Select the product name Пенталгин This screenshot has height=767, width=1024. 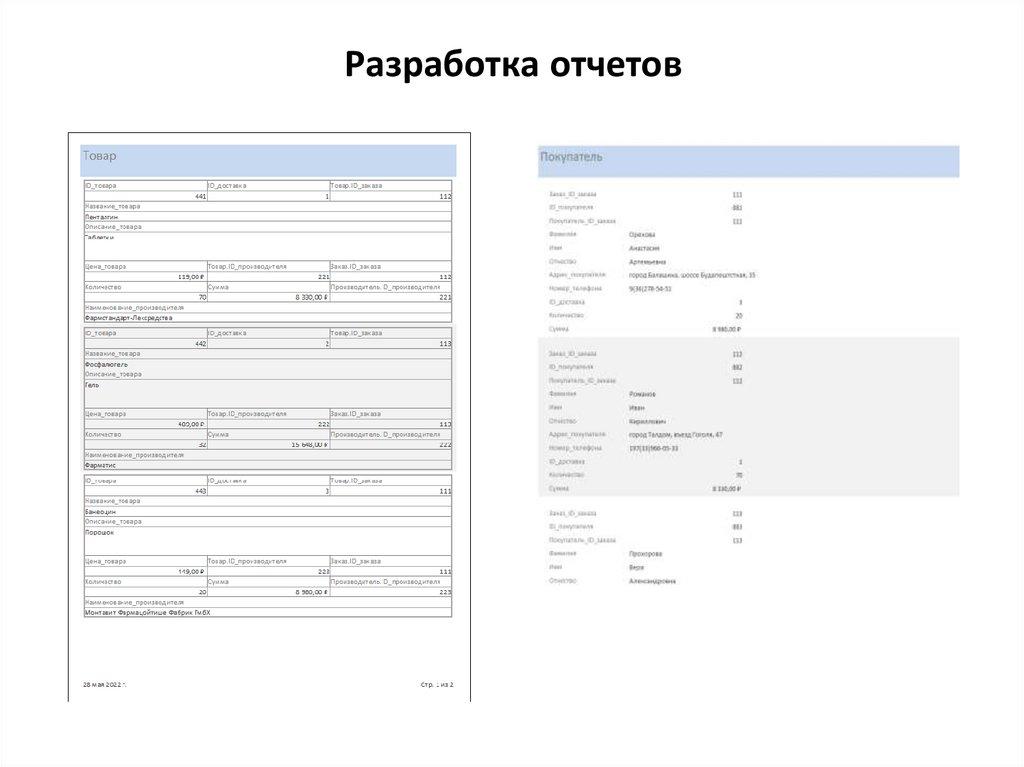(x=102, y=214)
